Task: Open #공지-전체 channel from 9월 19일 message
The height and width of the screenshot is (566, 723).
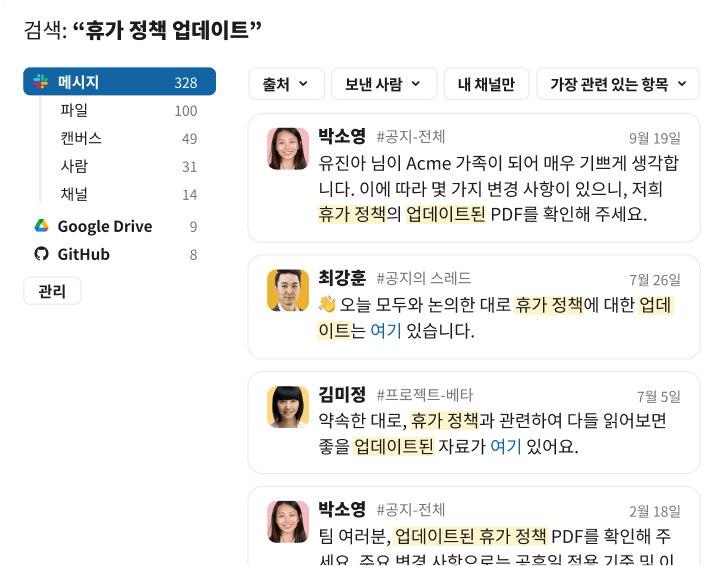Action: click(410, 137)
